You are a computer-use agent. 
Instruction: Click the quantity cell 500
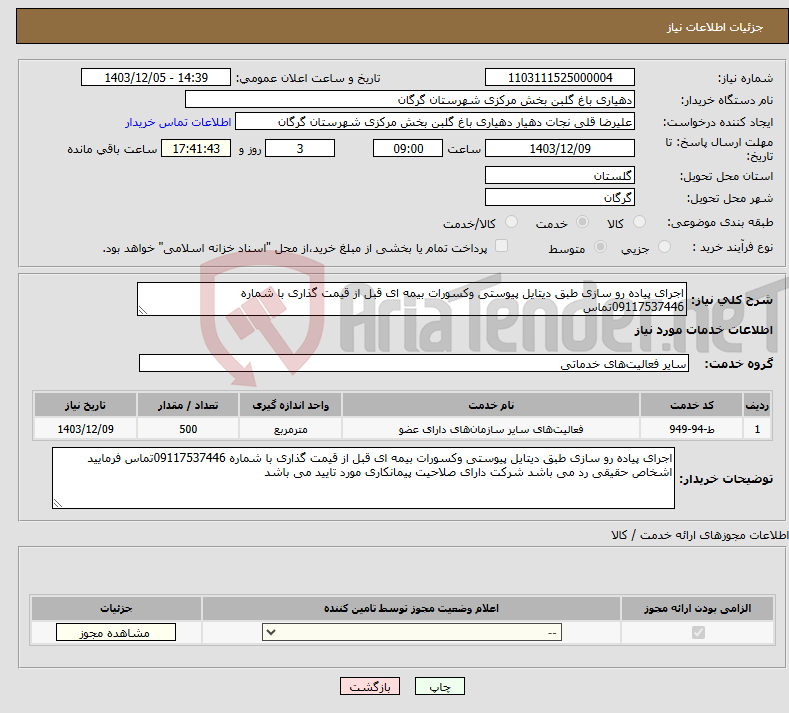tap(188, 429)
